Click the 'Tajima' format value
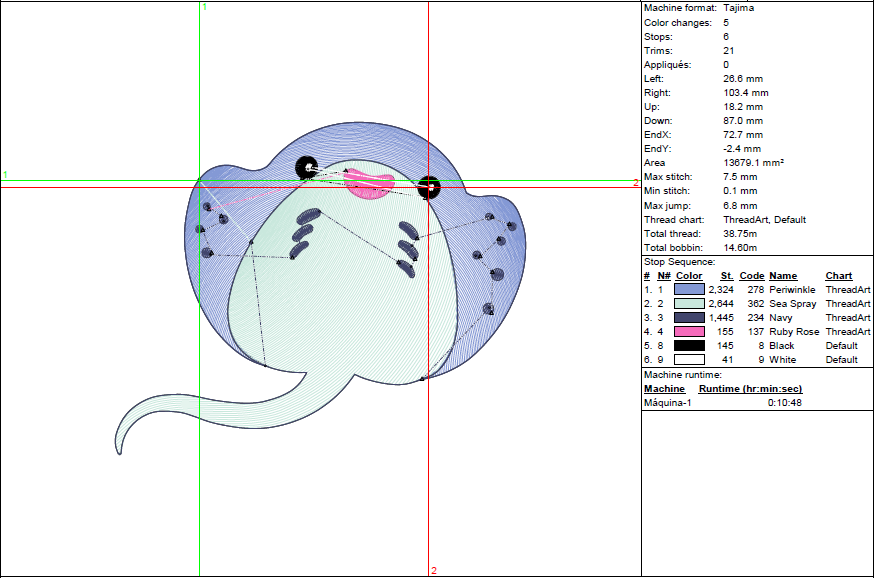Viewport: 874px width, 578px height. (x=739, y=8)
